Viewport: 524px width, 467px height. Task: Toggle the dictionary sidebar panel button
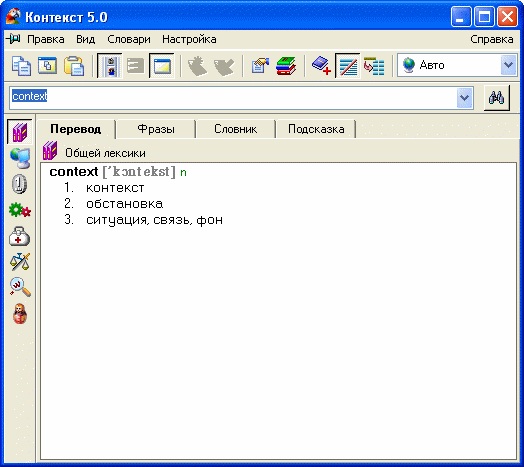coord(109,66)
